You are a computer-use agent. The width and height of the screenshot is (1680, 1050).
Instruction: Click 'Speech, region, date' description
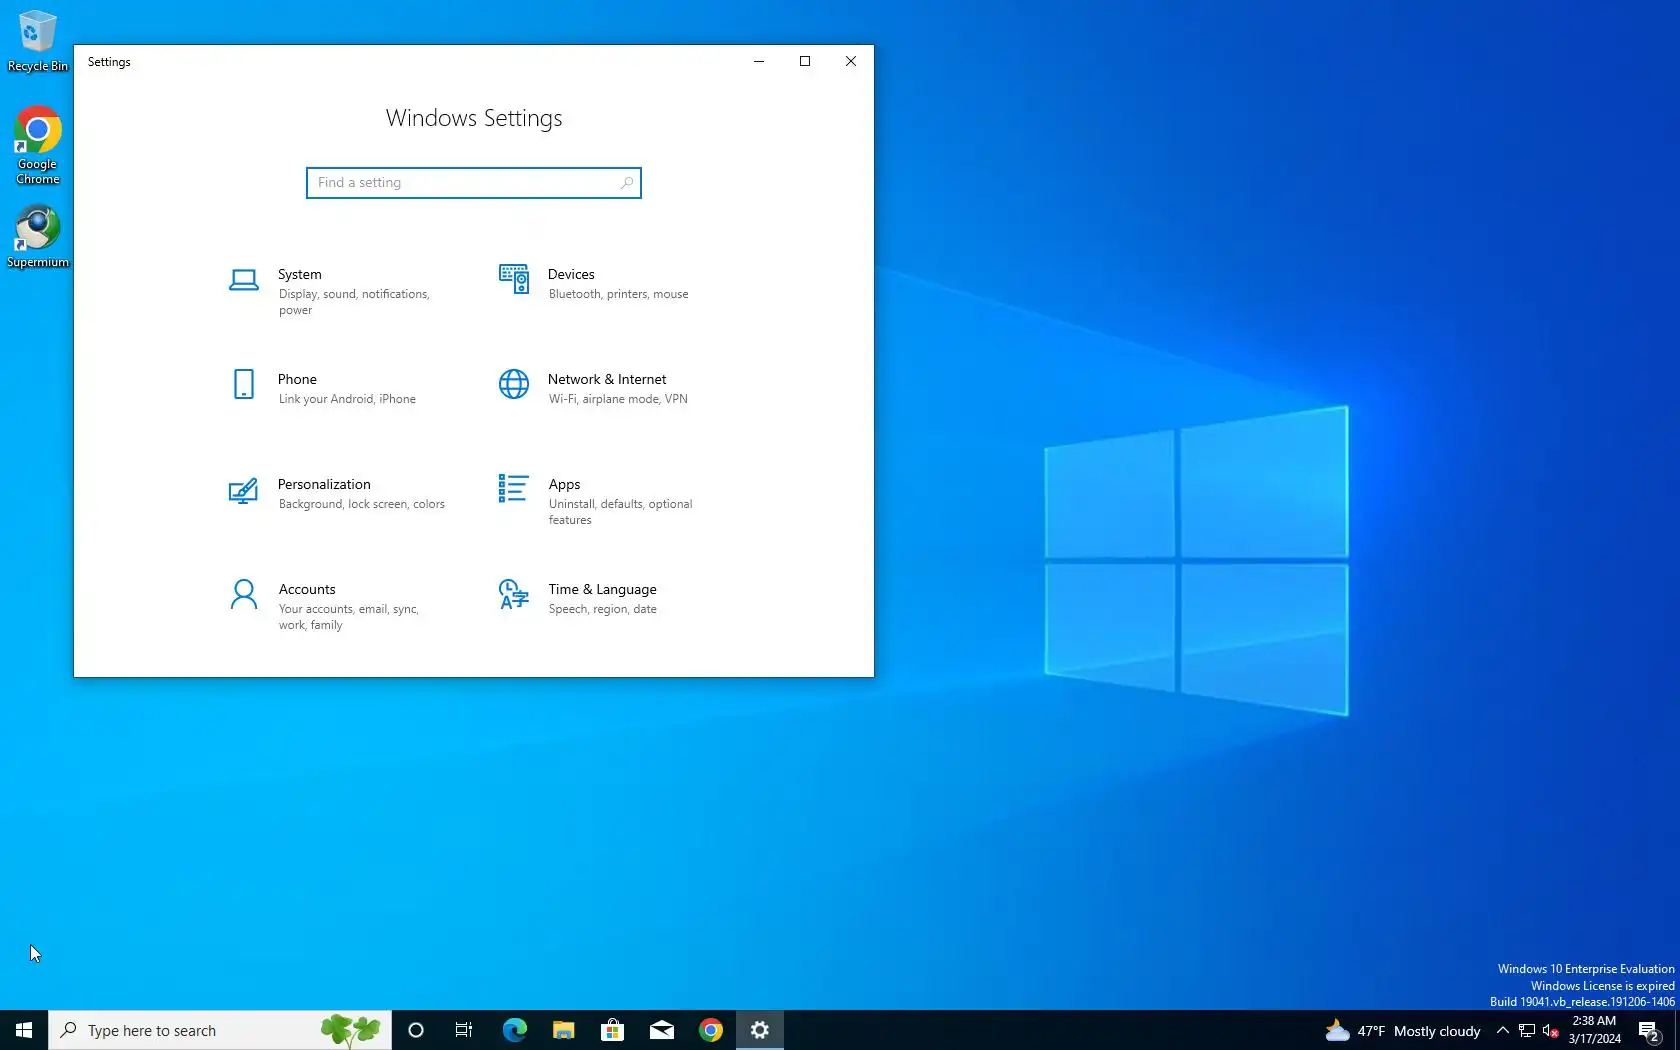[603, 609]
